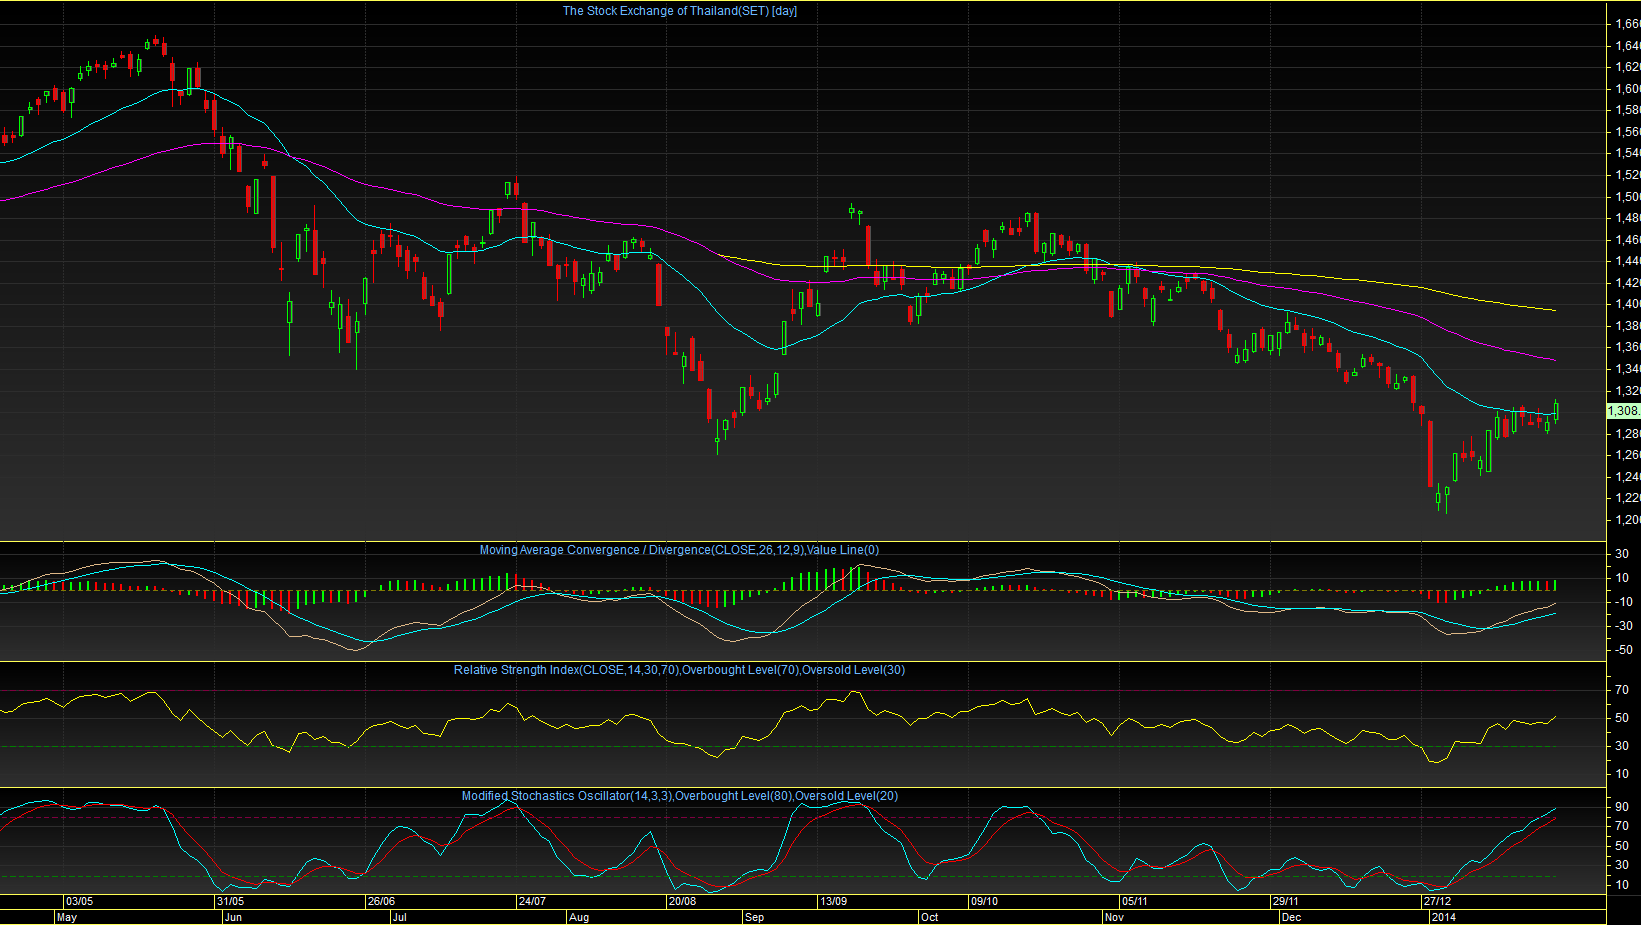Click the 20/08 date label
Viewport: 1641px width, 925px height.
click(682, 902)
